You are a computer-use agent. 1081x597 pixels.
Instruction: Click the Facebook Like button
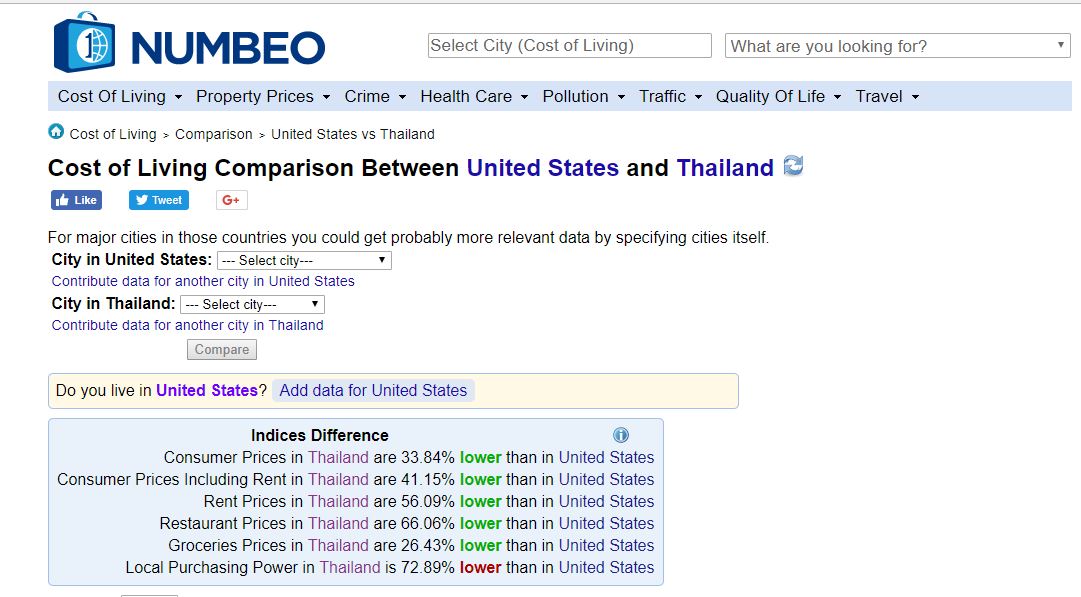point(76,200)
